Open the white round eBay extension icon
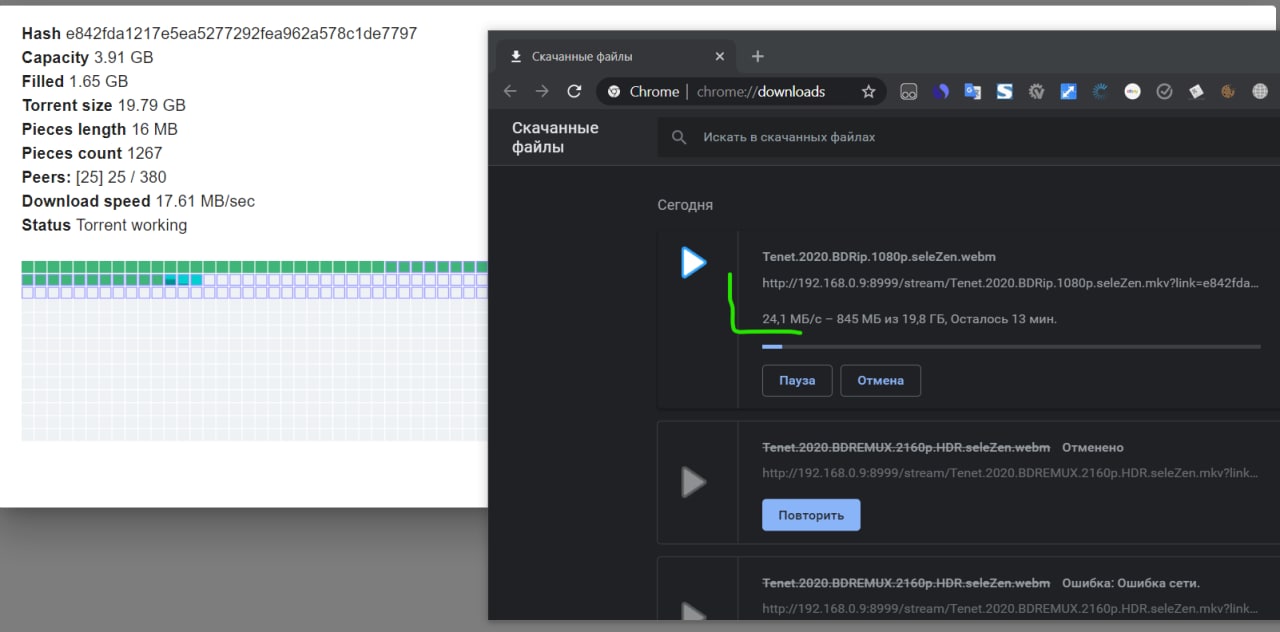Viewport: 1280px width, 632px height. (x=1132, y=91)
